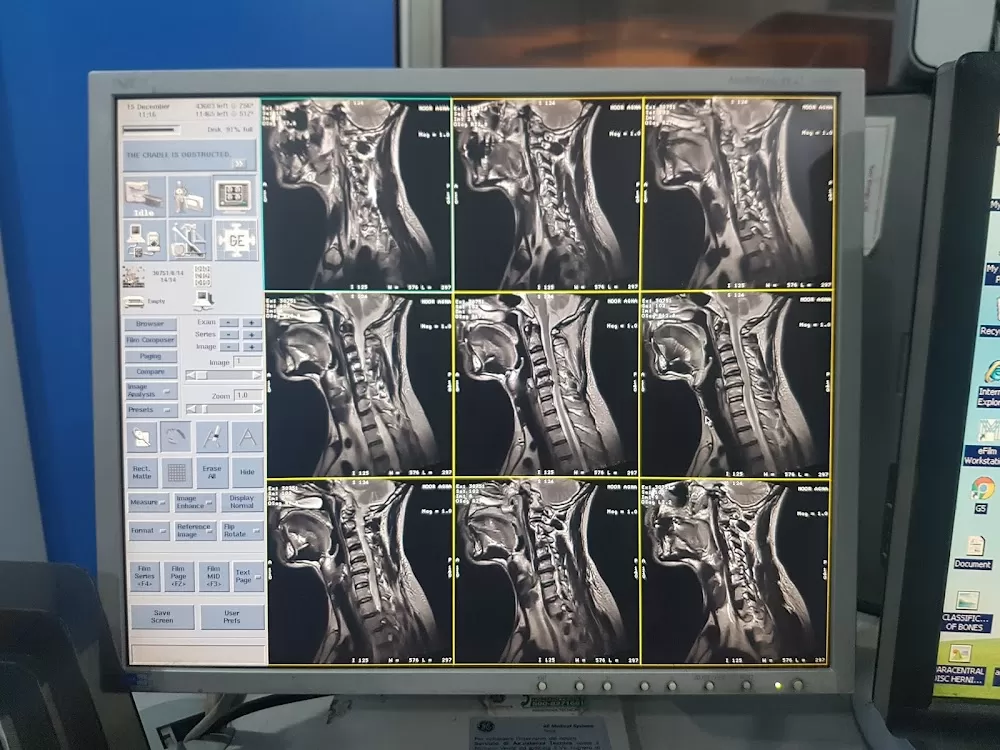Open the Measure dropdown menu
The width and height of the screenshot is (1000, 750).
tap(148, 502)
